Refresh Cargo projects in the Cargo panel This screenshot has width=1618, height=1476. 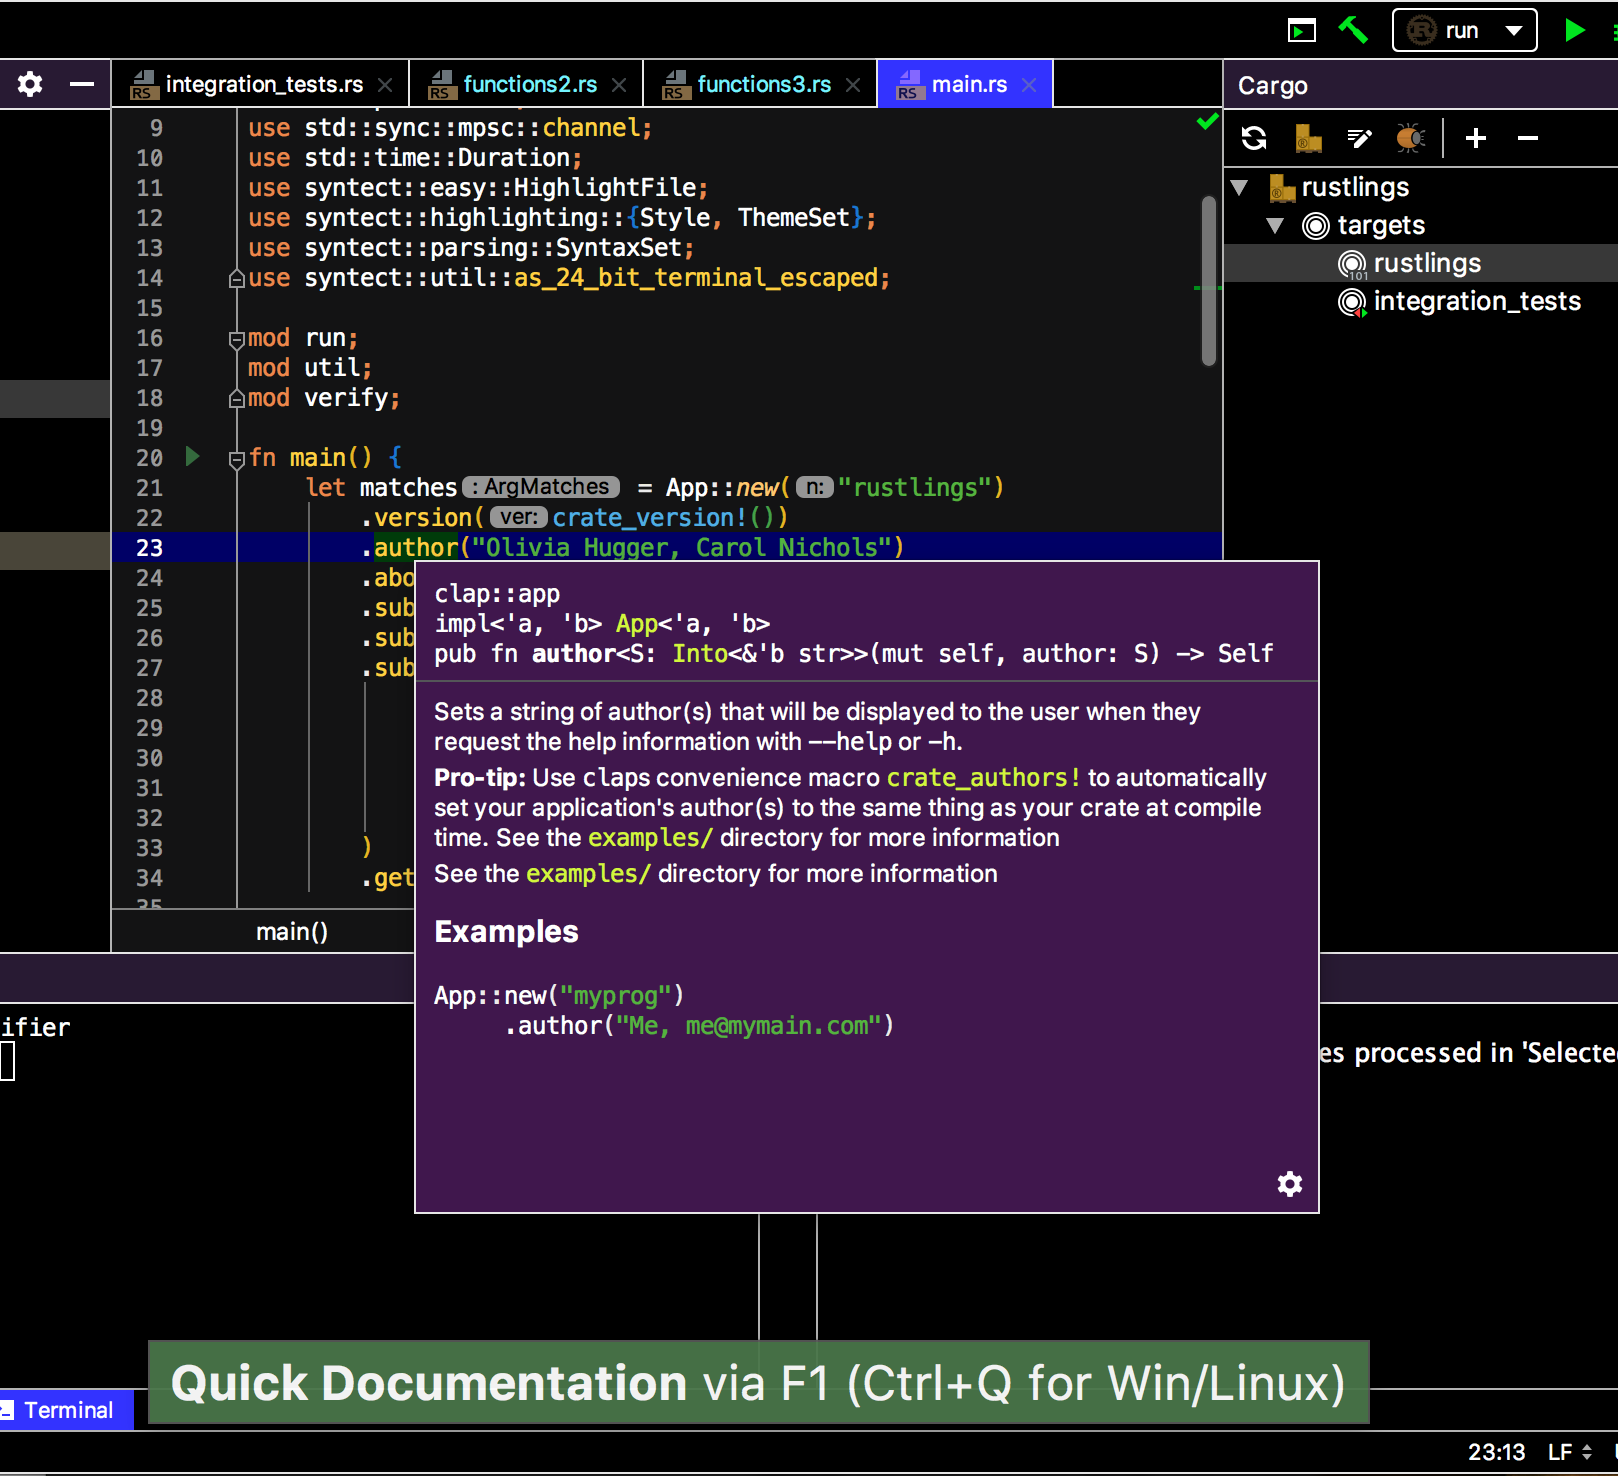tap(1253, 138)
